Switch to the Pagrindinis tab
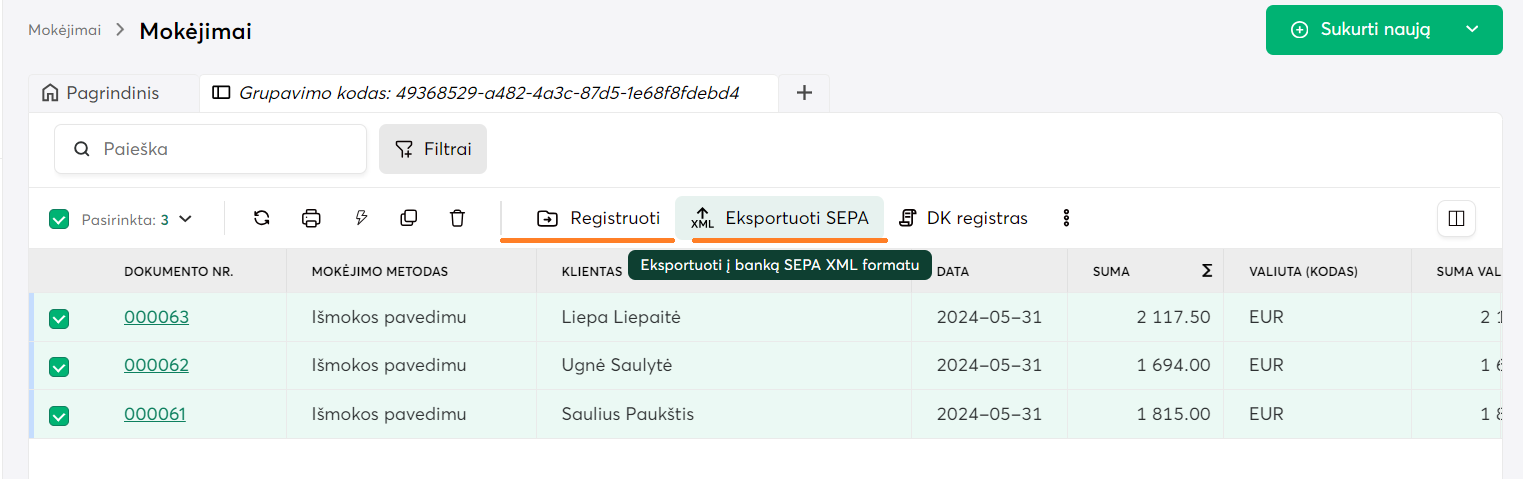This screenshot has width=1523, height=479. [100, 94]
